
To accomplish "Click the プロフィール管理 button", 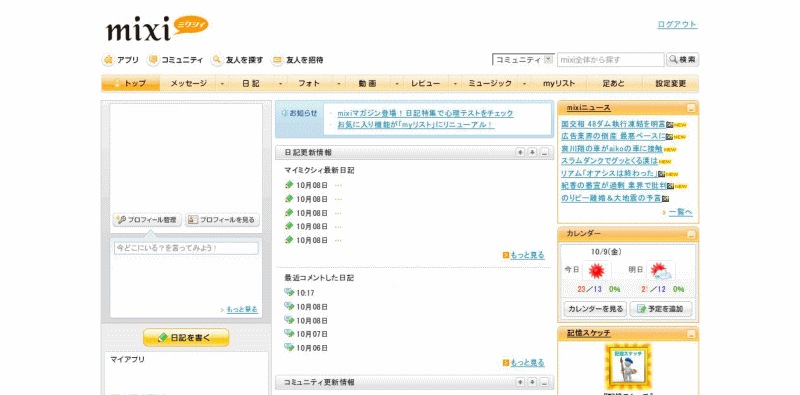I will tap(147, 220).
